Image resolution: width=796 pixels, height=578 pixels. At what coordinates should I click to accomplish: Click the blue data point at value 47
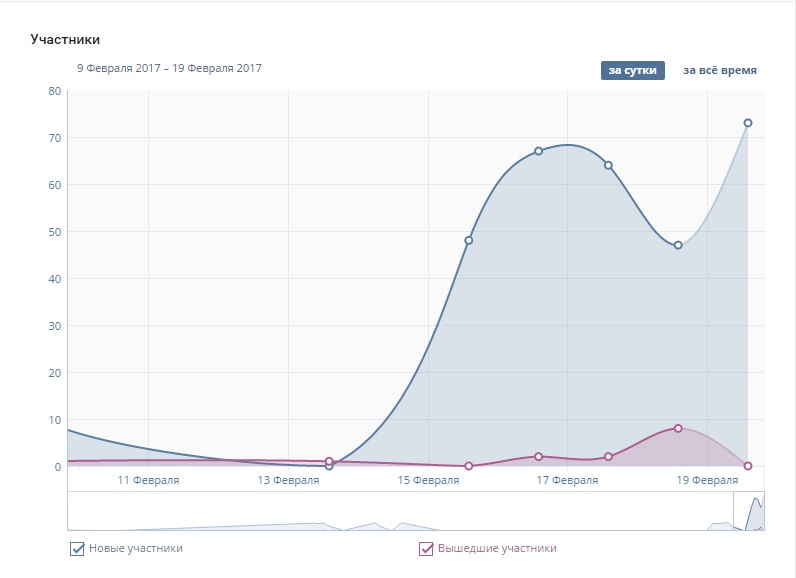[678, 245]
